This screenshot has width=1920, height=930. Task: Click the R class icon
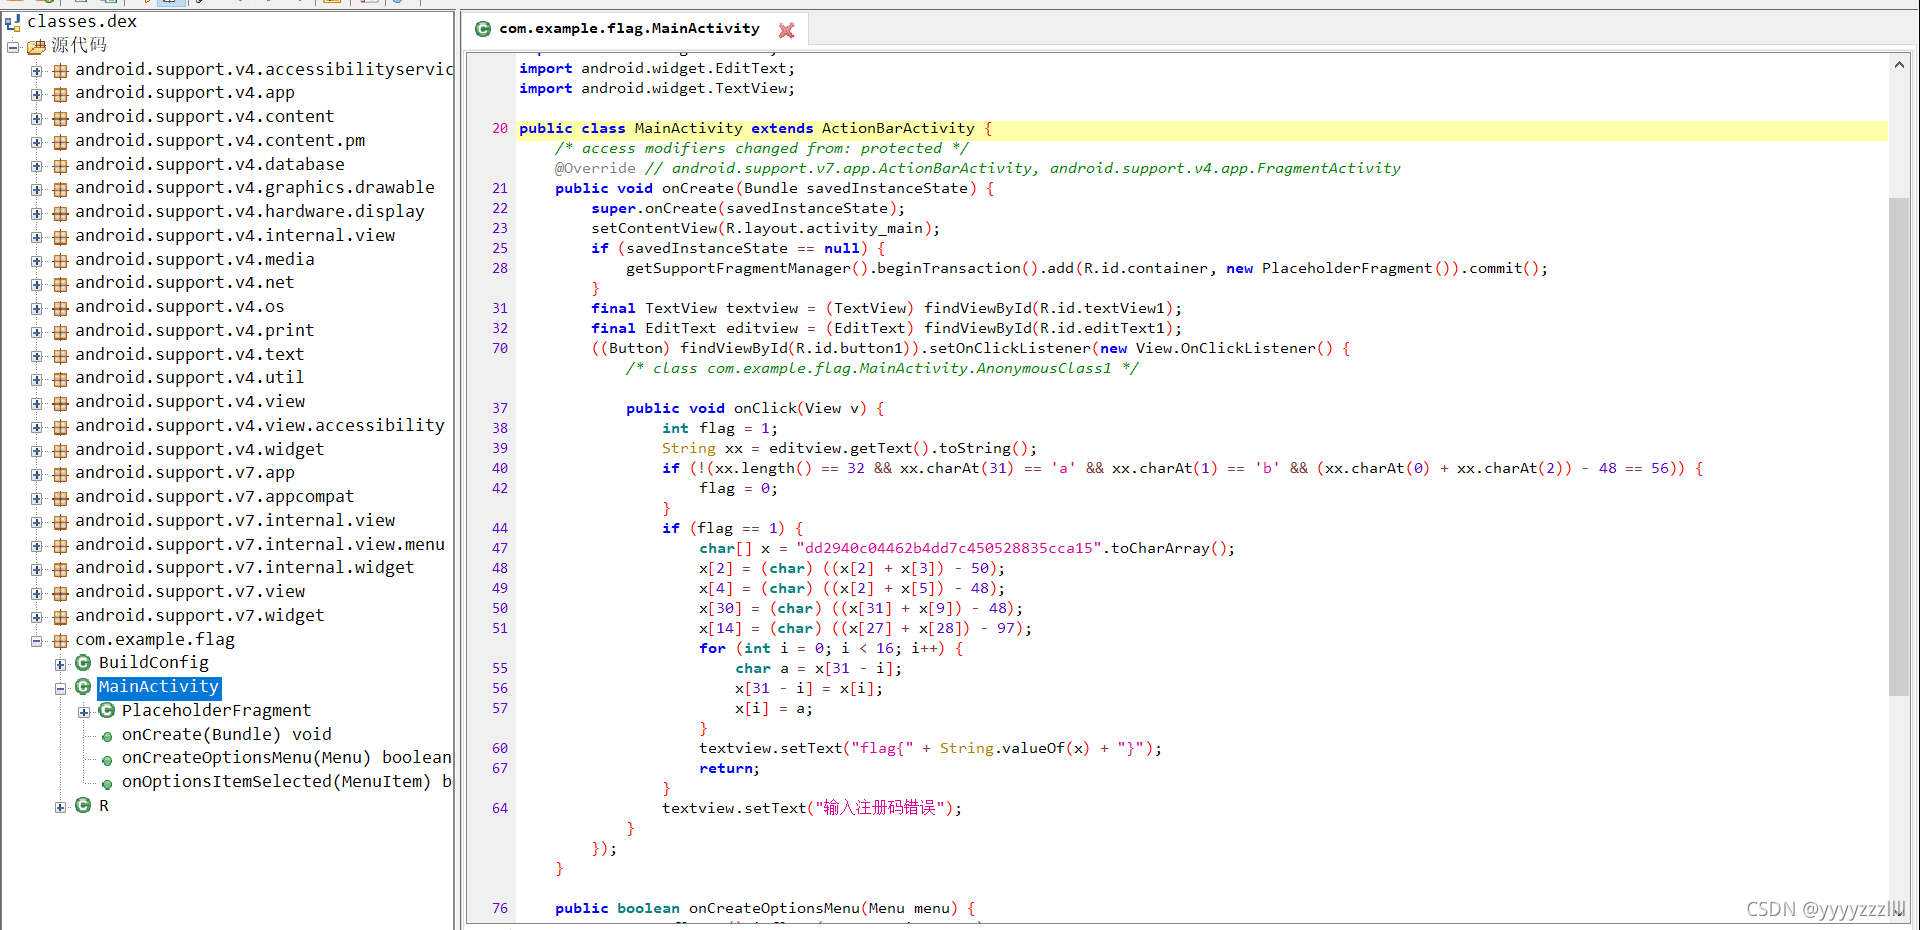tap(83, 806)
